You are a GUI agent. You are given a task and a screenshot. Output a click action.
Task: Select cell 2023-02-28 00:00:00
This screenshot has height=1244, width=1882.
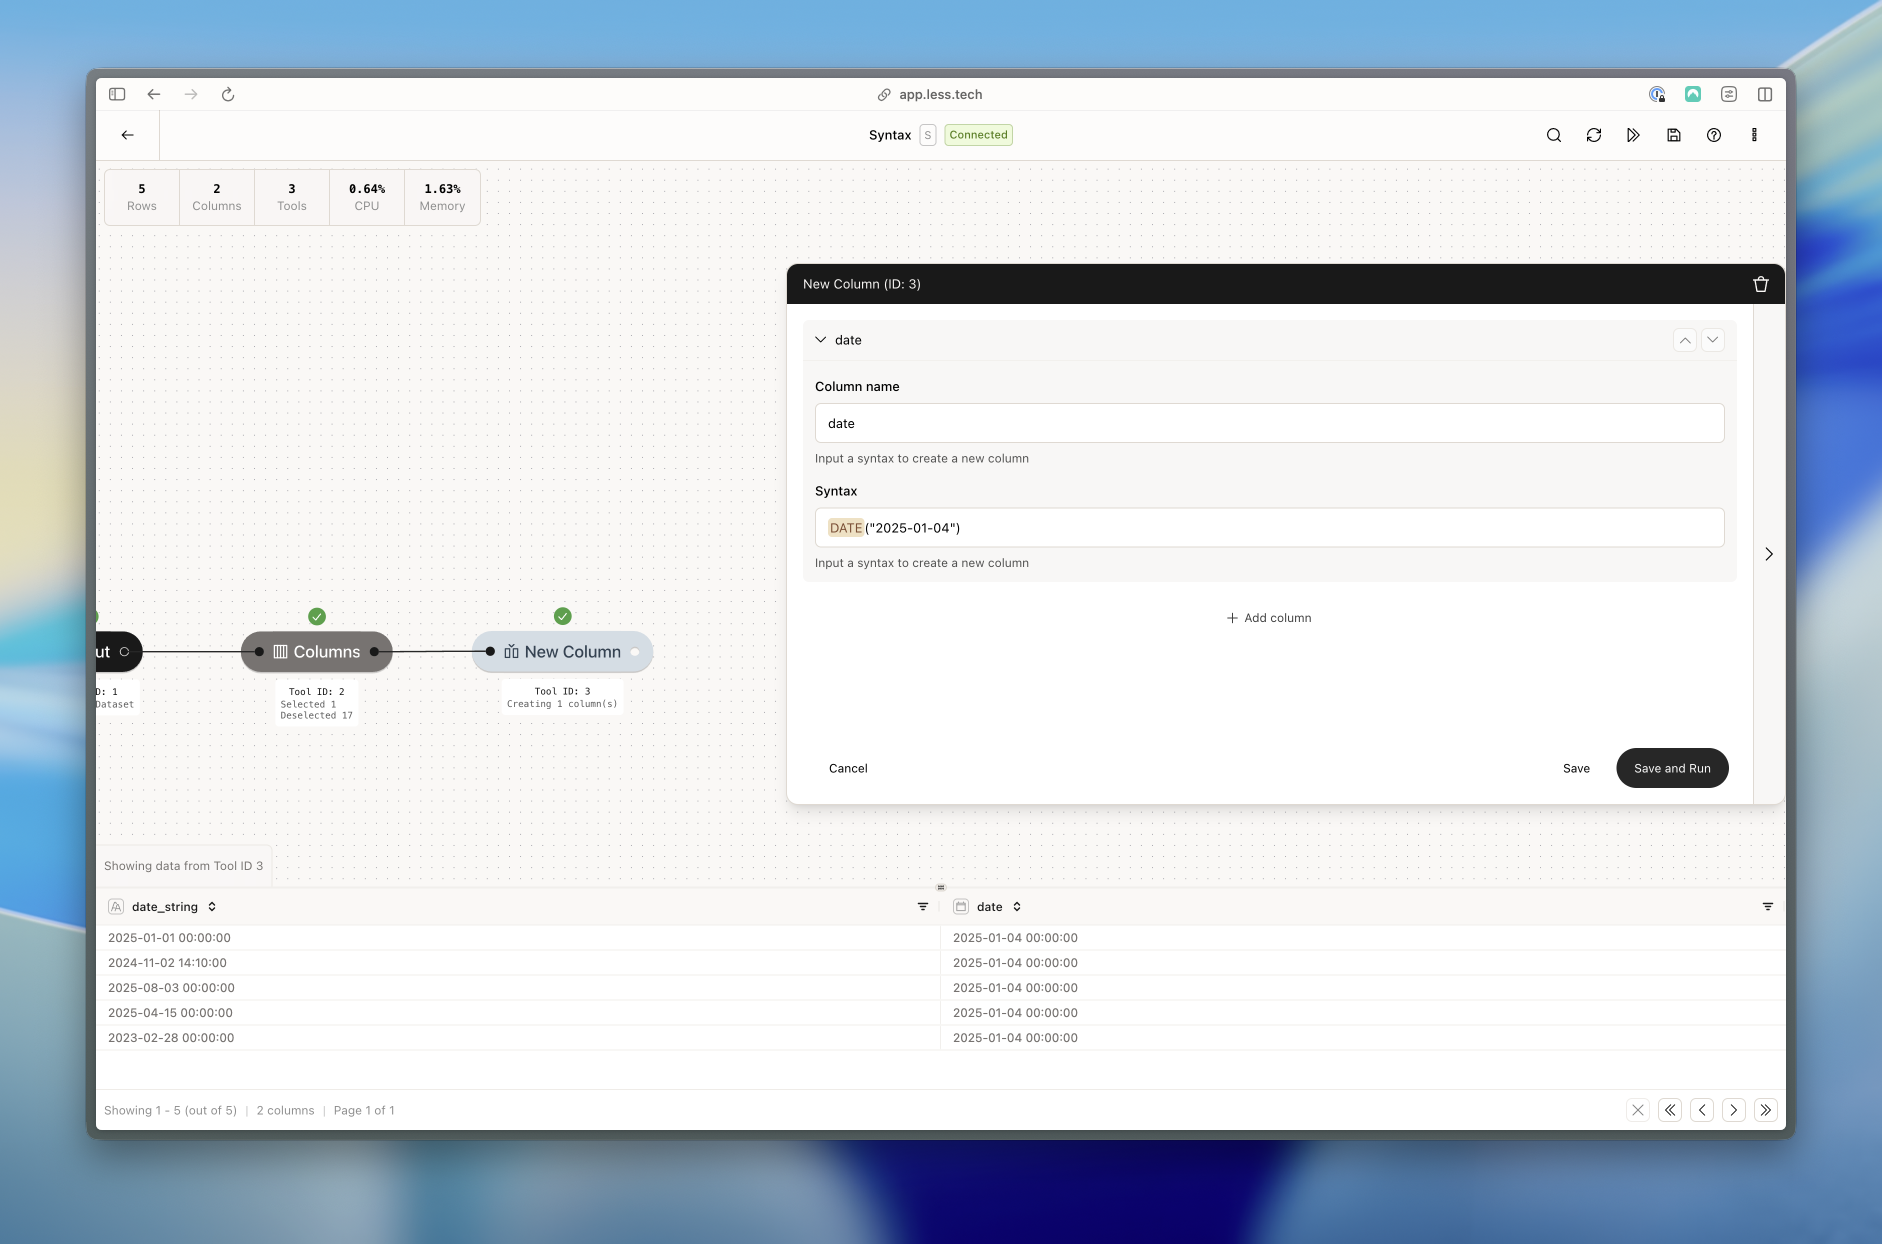point(518,1038)
